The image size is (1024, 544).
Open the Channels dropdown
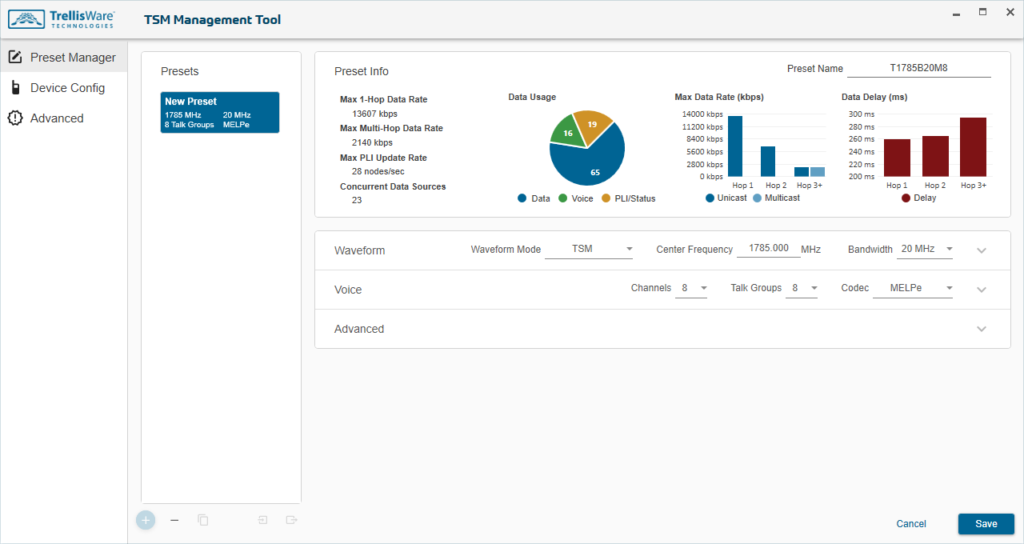(692, 289)
